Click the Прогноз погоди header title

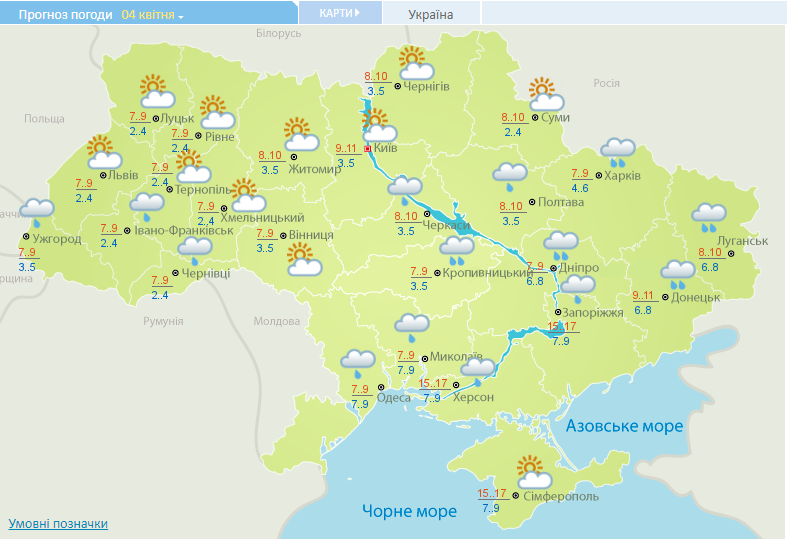[56, 15]
